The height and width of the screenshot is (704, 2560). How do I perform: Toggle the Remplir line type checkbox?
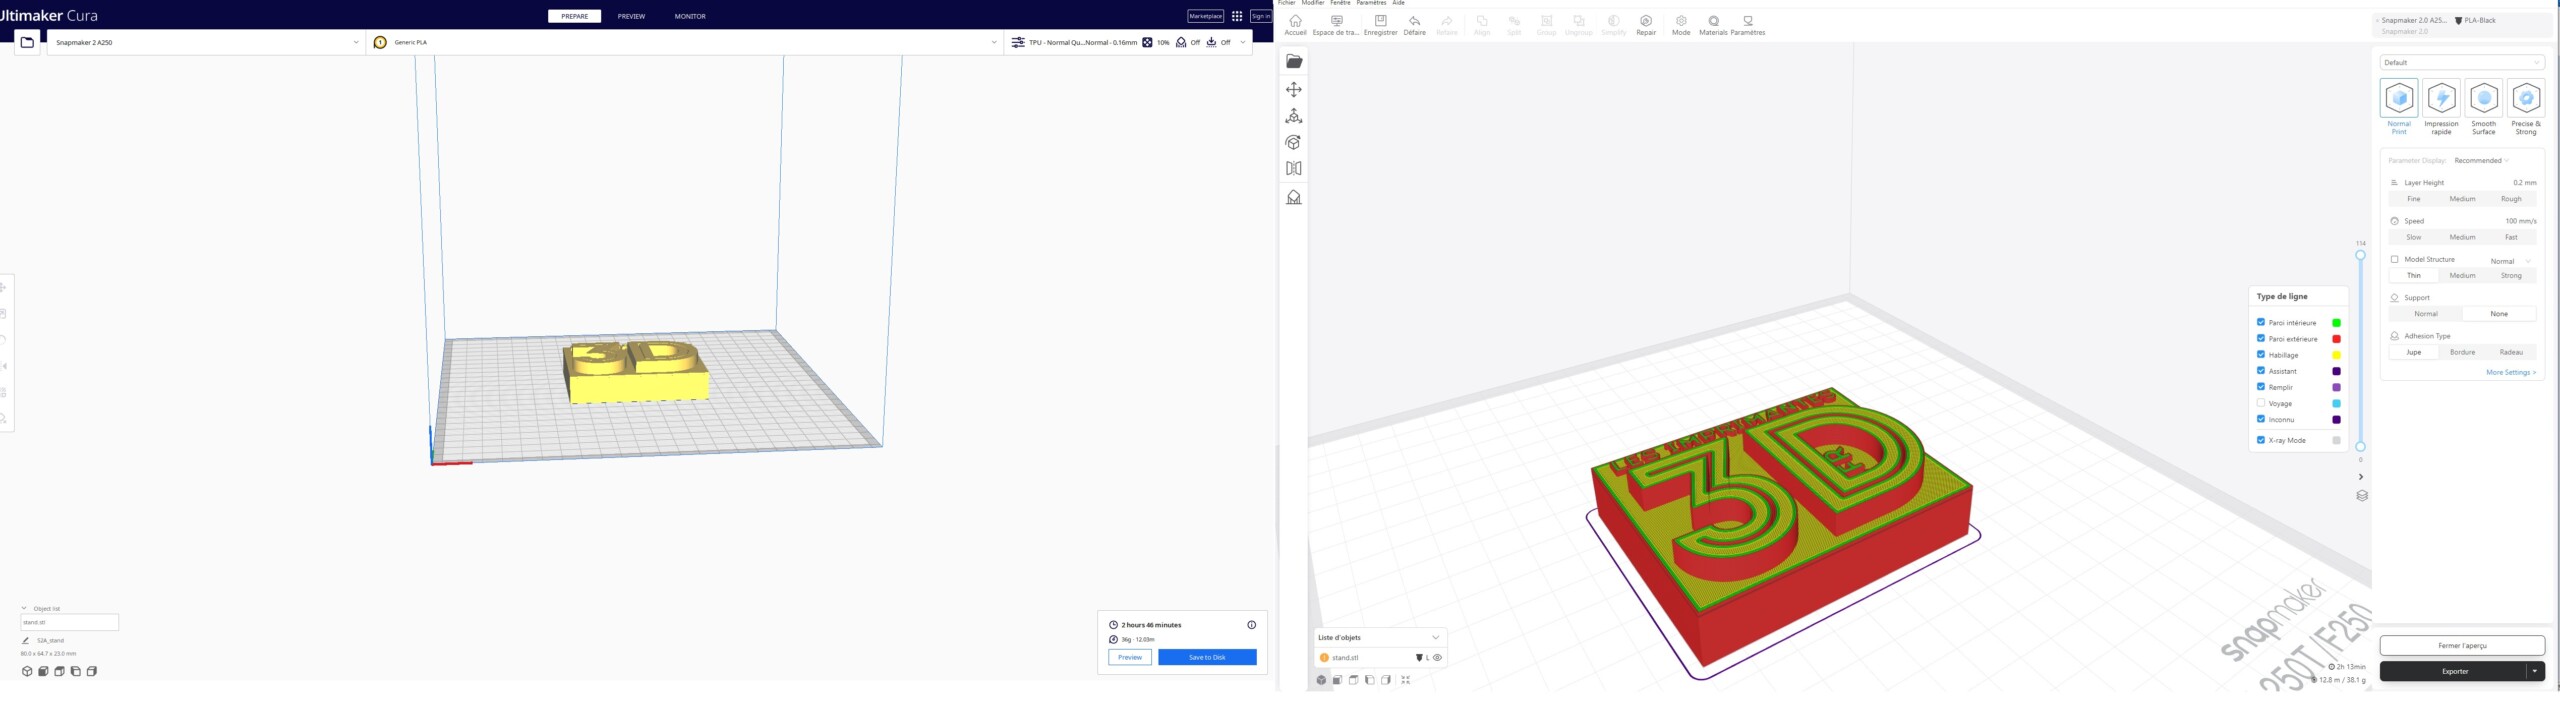pos(2261,386)
